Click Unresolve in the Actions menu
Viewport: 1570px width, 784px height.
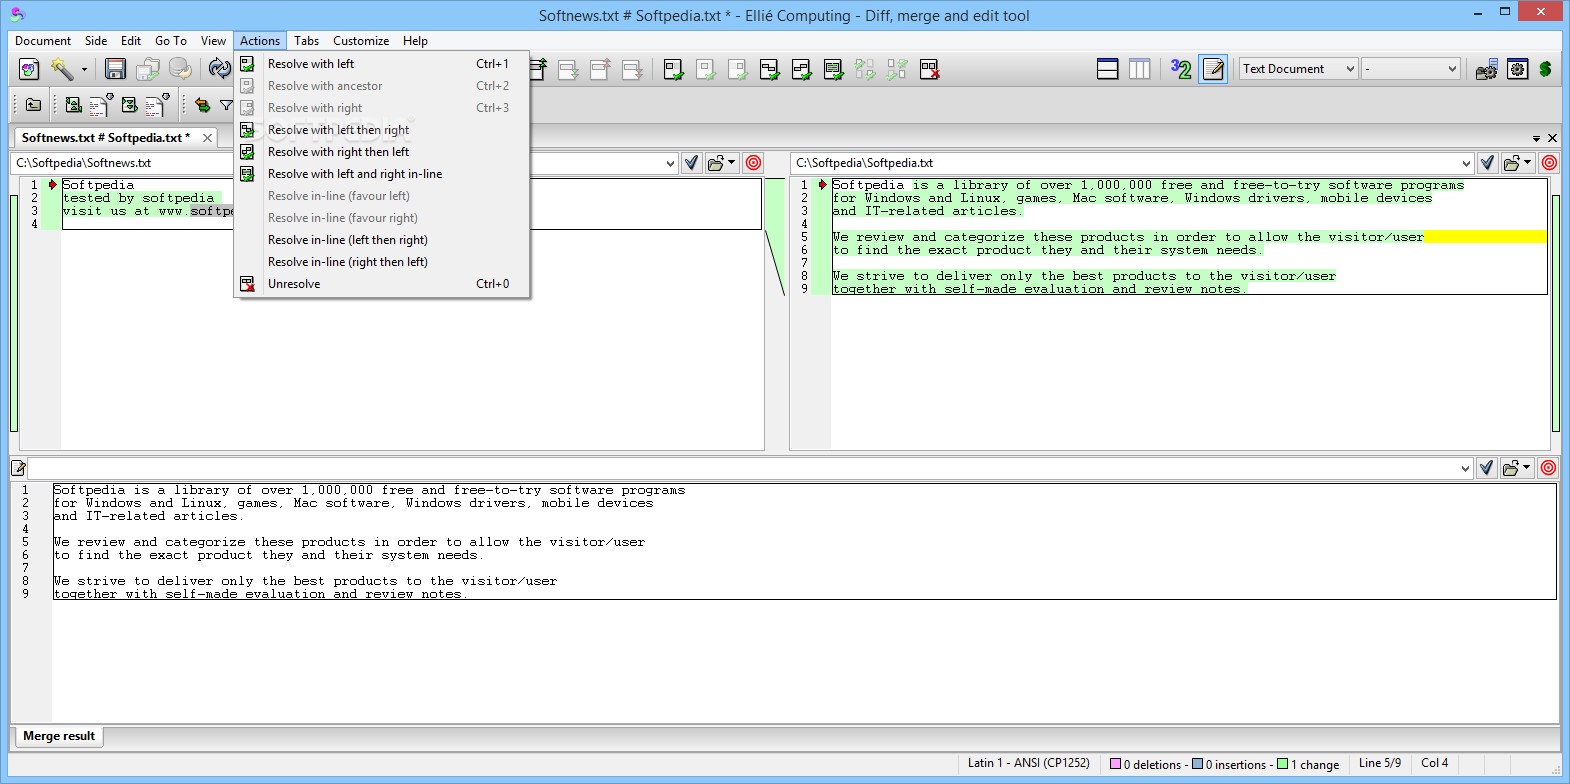point(382,284)
